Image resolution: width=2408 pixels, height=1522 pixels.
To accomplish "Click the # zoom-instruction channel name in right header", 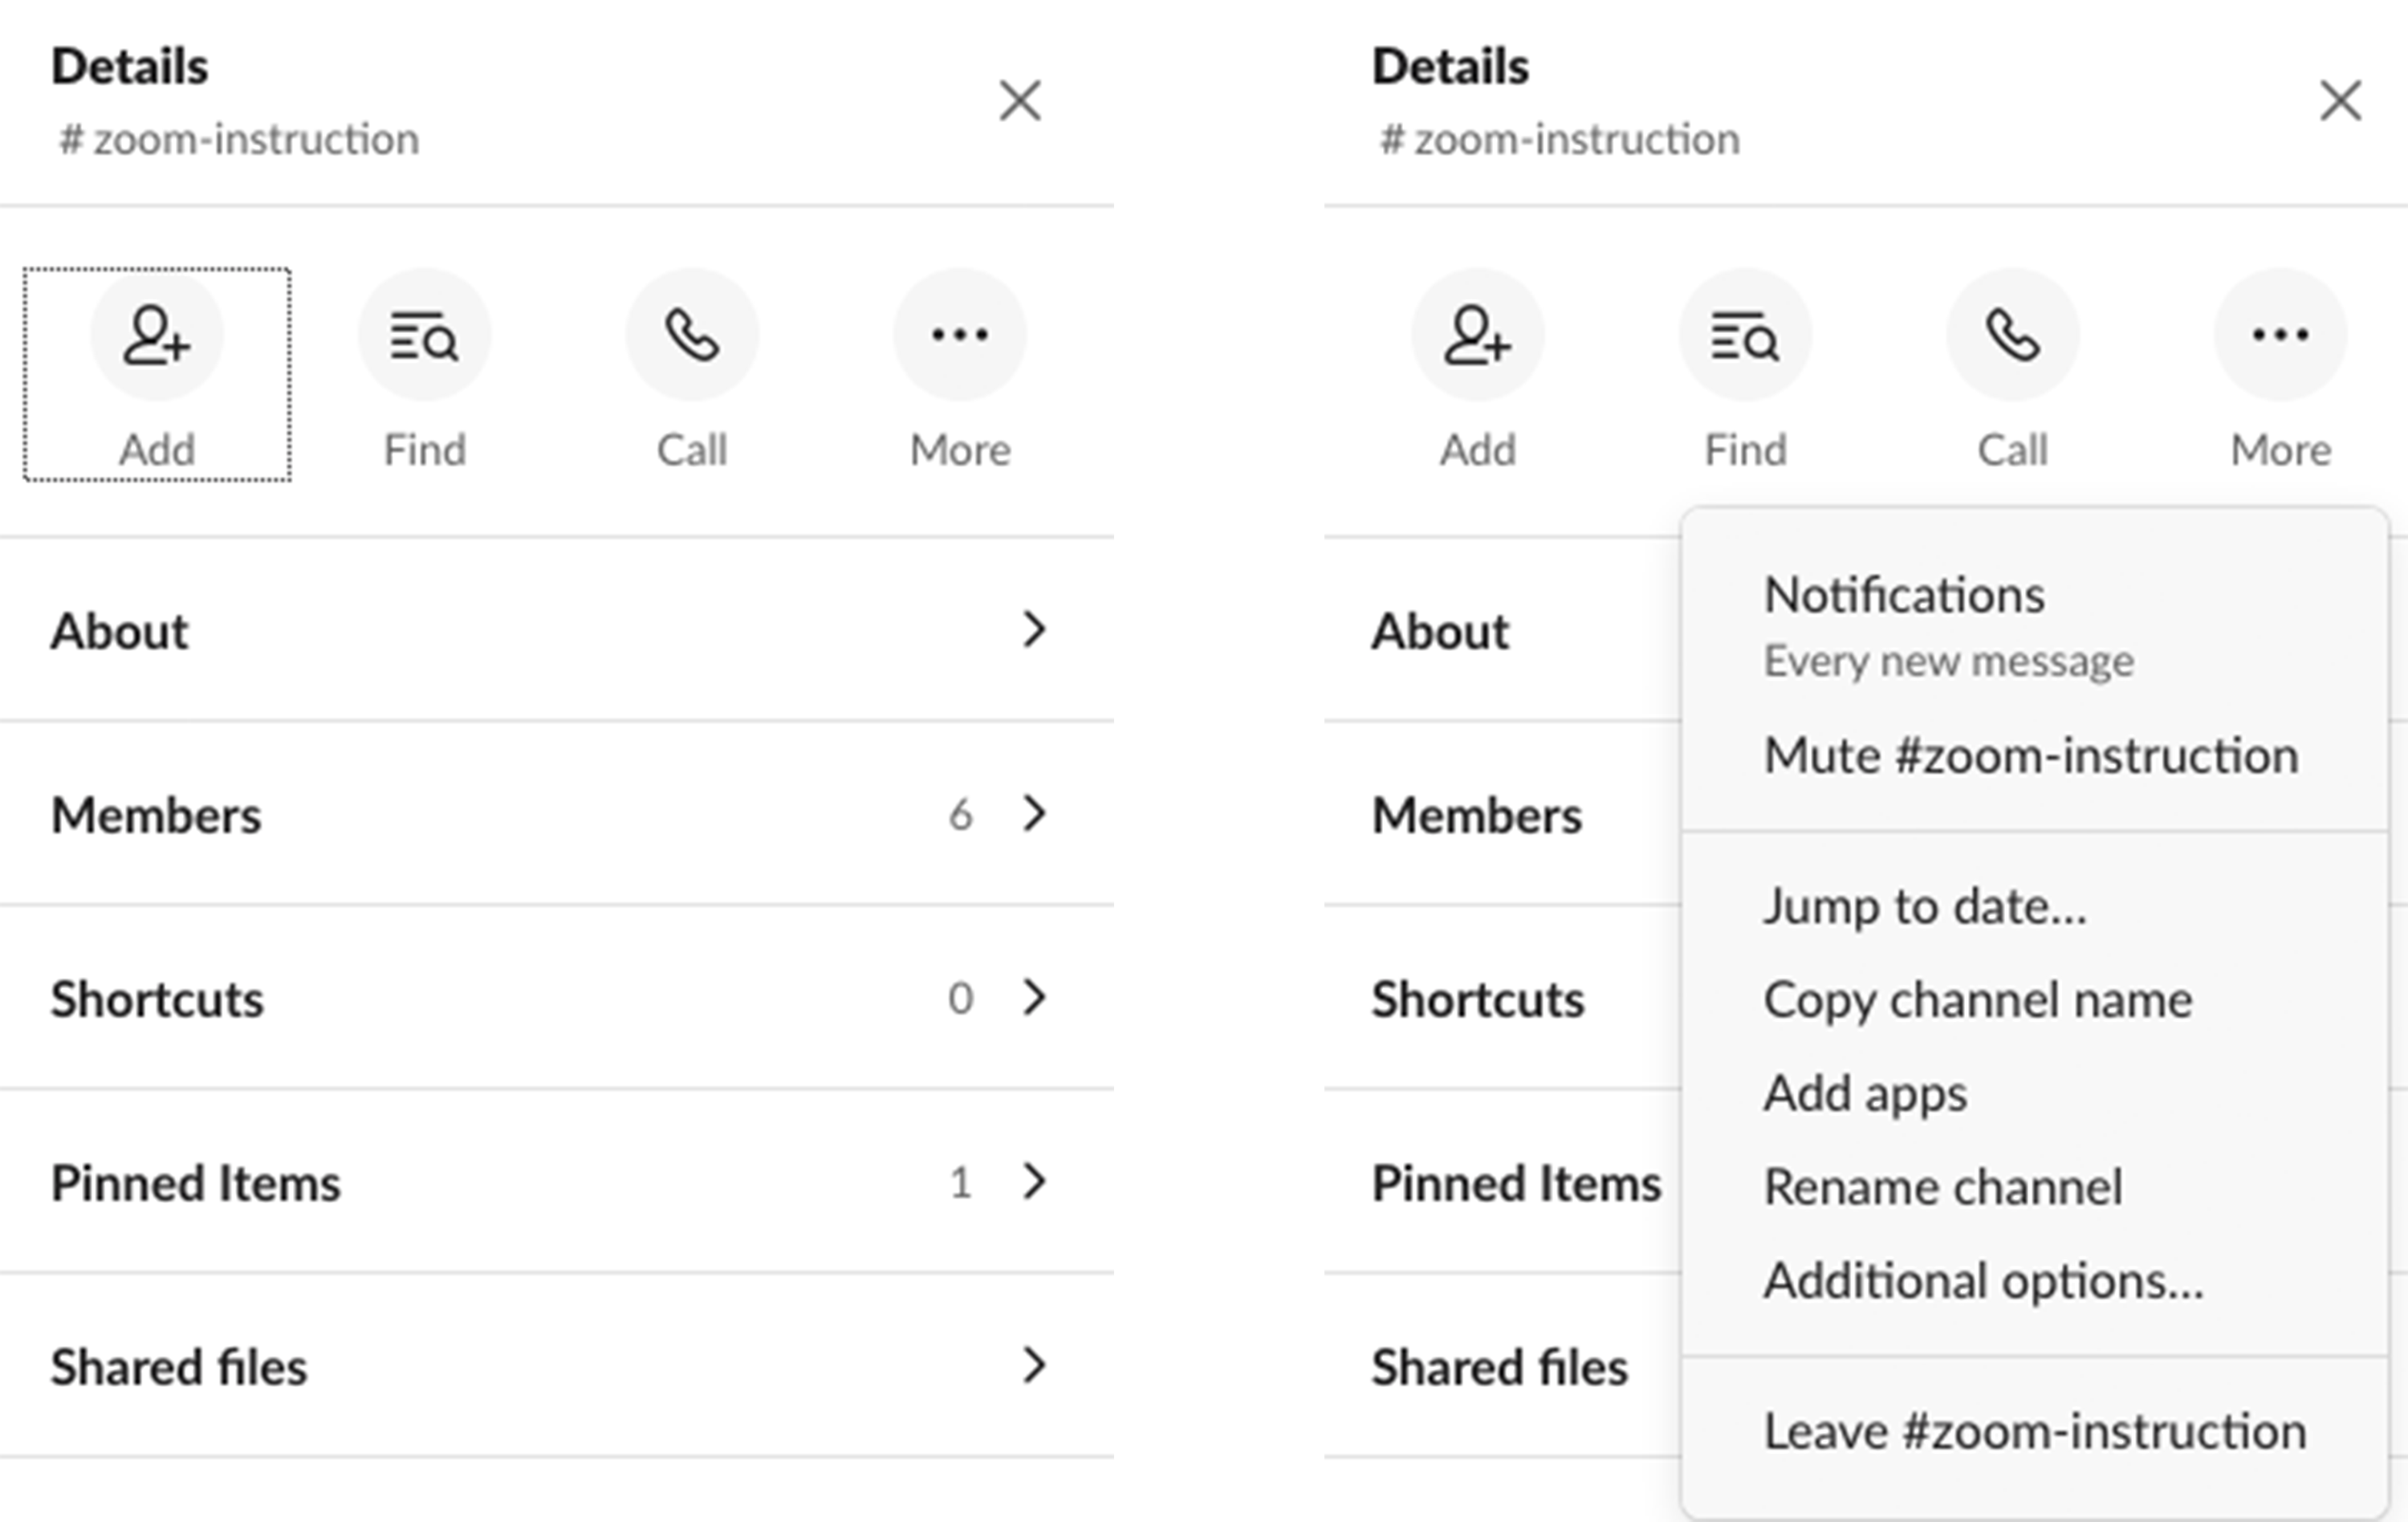I will (1561, 139).
